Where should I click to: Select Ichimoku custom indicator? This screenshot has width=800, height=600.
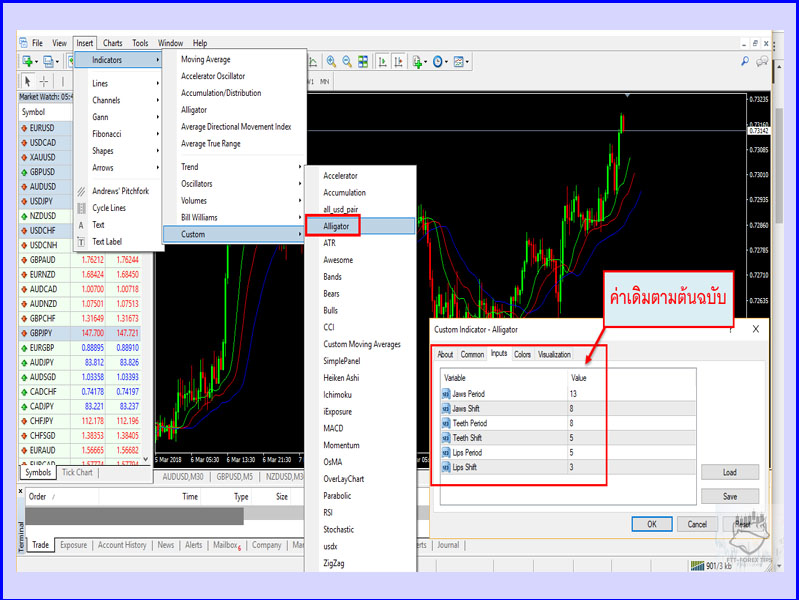pyautogui.click(x=360, y=395)
